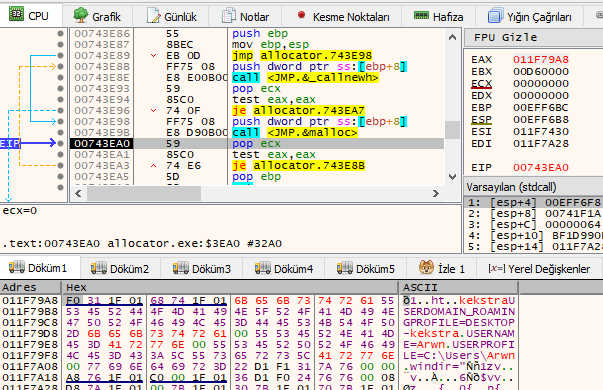
Task: Toggle breakpoint dot at address 00743E9B
Action: [60, 132]
